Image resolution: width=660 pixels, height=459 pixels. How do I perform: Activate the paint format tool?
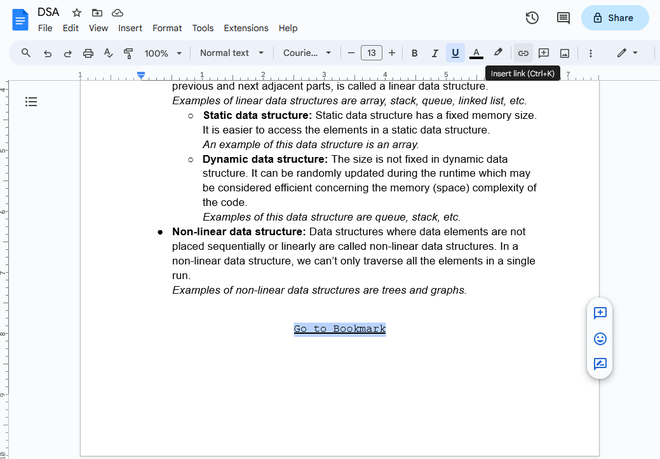(x=128, y=53)
